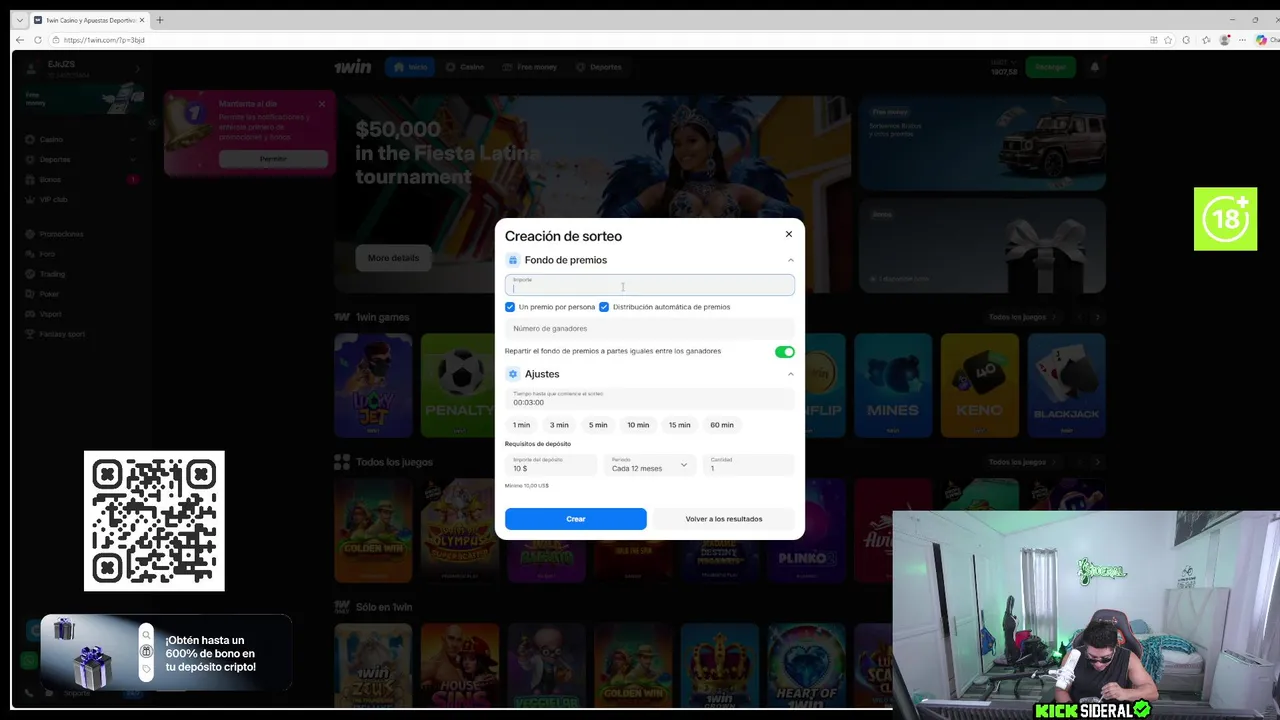This screenshot has height=720, width=1280.
Task: Dismiss the Mantente al día notification card
Action: click(322, 104)
